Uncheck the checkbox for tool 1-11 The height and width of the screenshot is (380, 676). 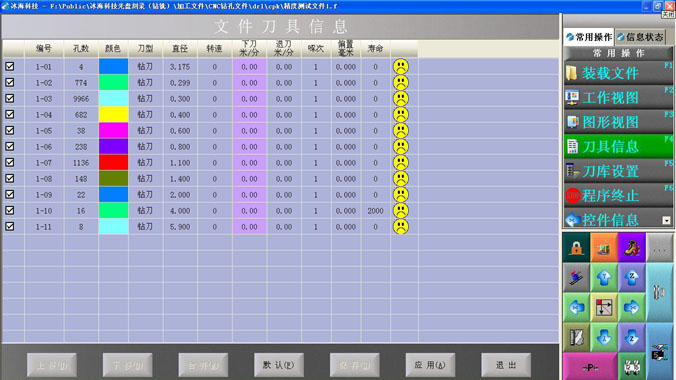[x=9, y=226]
